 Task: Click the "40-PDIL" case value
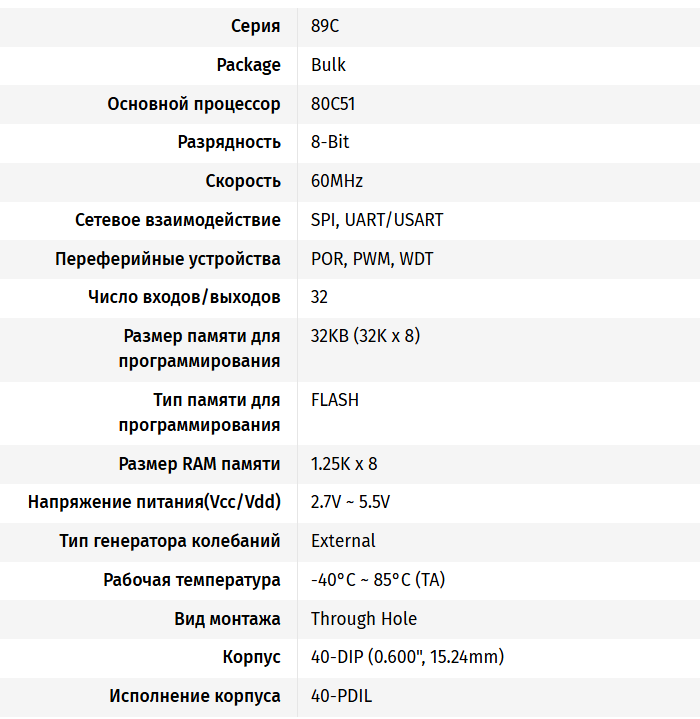click(x=341, y=696)
